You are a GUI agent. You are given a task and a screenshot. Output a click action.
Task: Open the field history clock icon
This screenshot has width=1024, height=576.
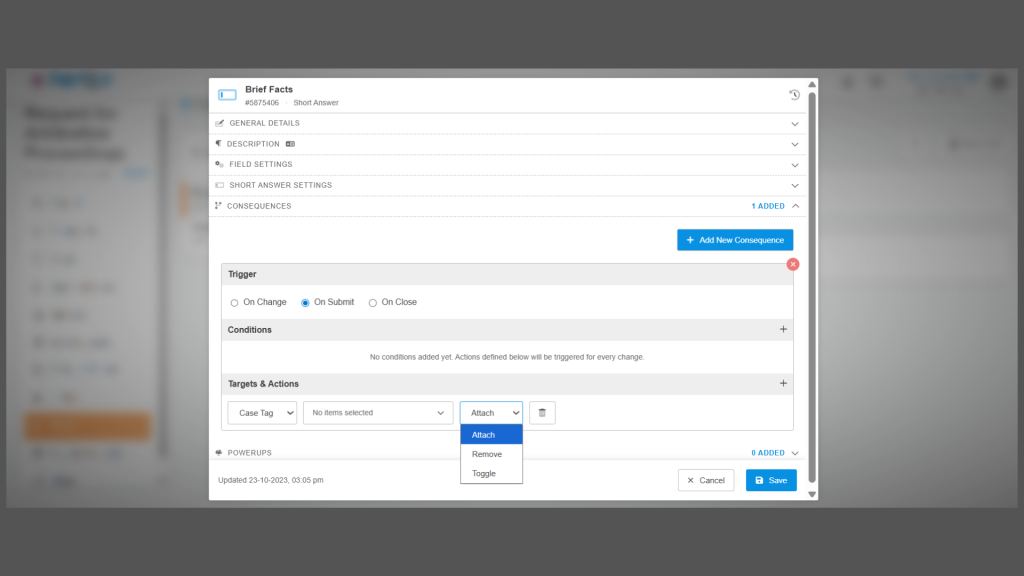(794, 95)
